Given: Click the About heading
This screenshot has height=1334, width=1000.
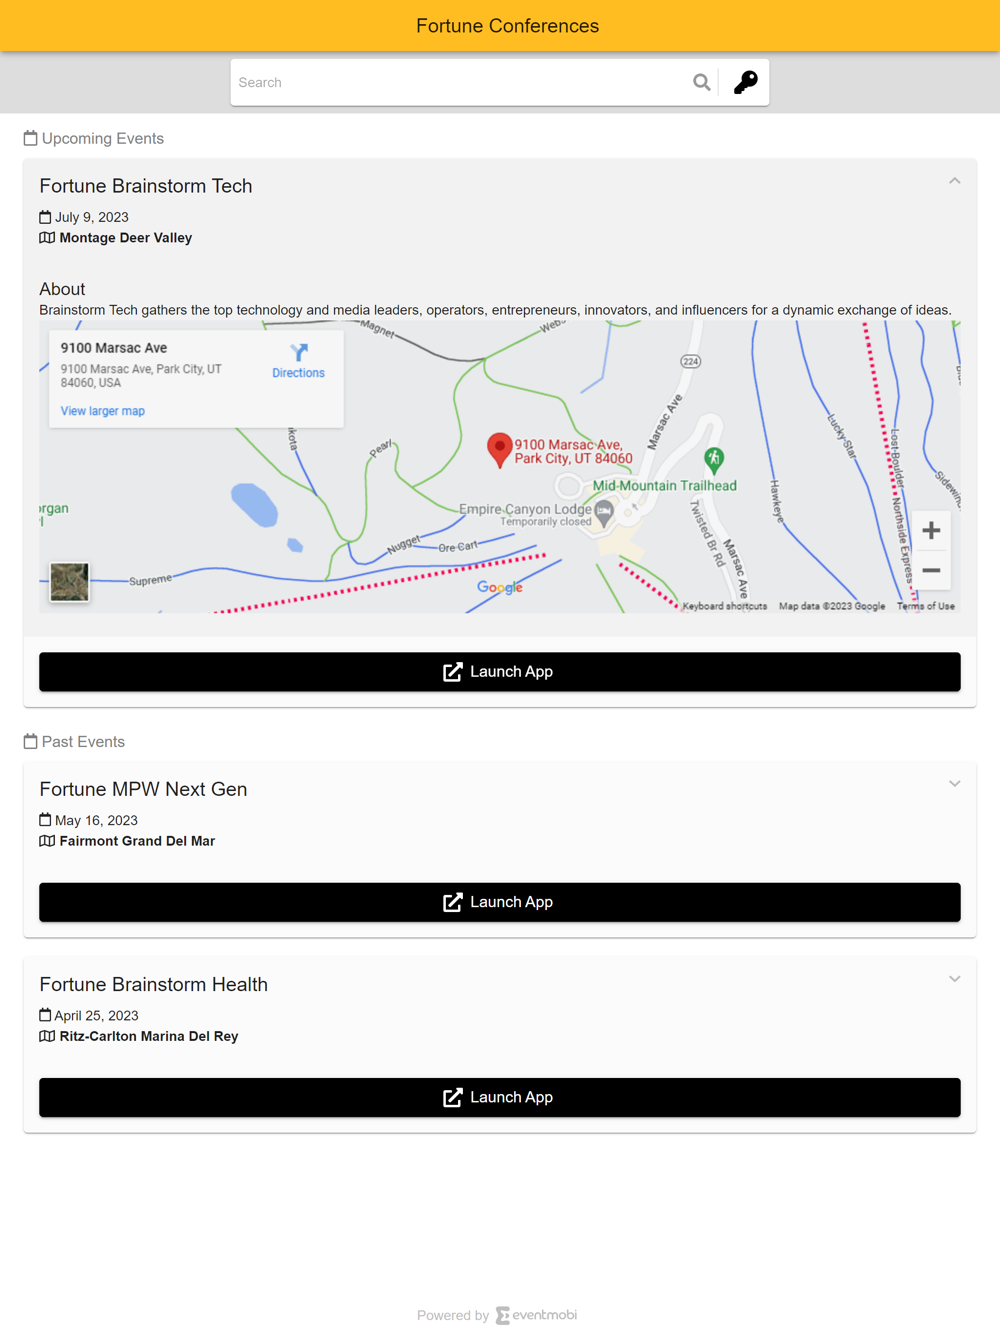Looking at the screenshot, I should (x=62, y=289).
